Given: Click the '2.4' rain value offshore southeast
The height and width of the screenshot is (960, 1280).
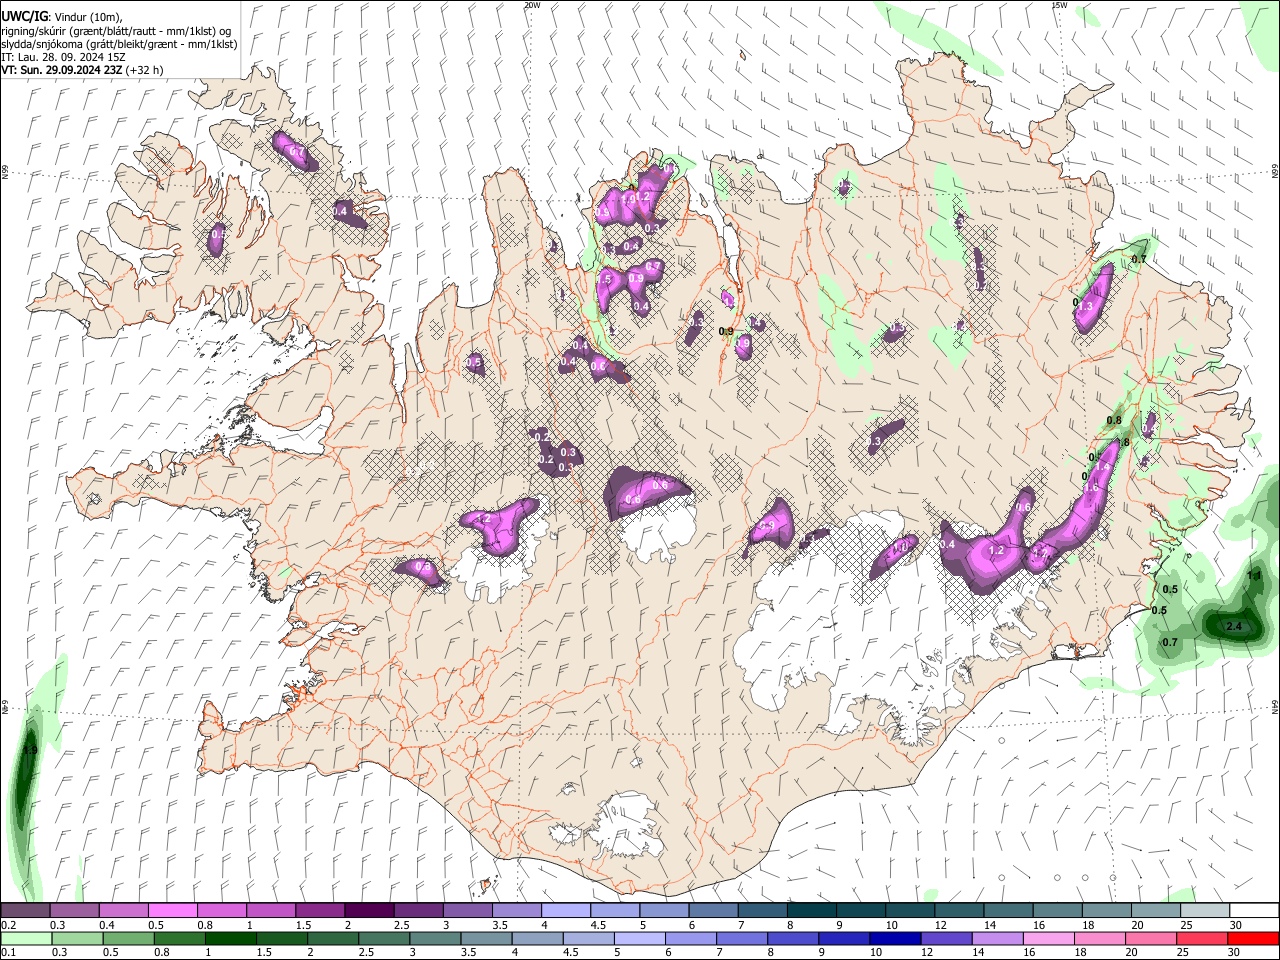Looking at the screenshot, I should coord(1234,627).
